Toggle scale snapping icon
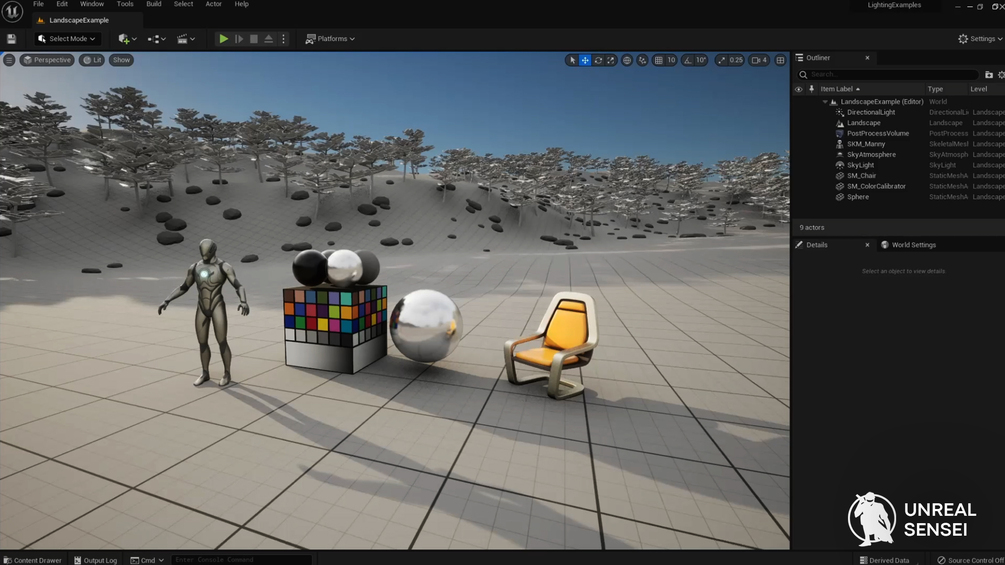This screenshot has height=565, width=1005. pyautogui.click(x=722, y=60)
